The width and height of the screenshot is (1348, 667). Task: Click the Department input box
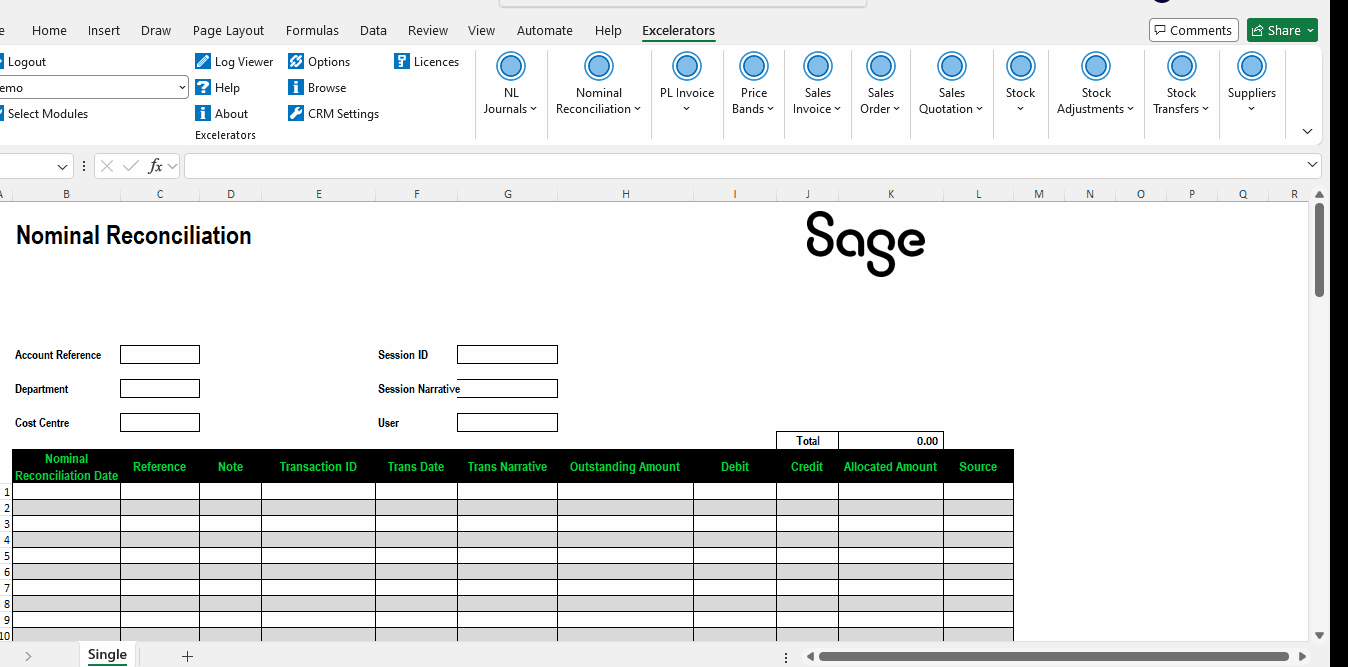(x=160, y=389)
